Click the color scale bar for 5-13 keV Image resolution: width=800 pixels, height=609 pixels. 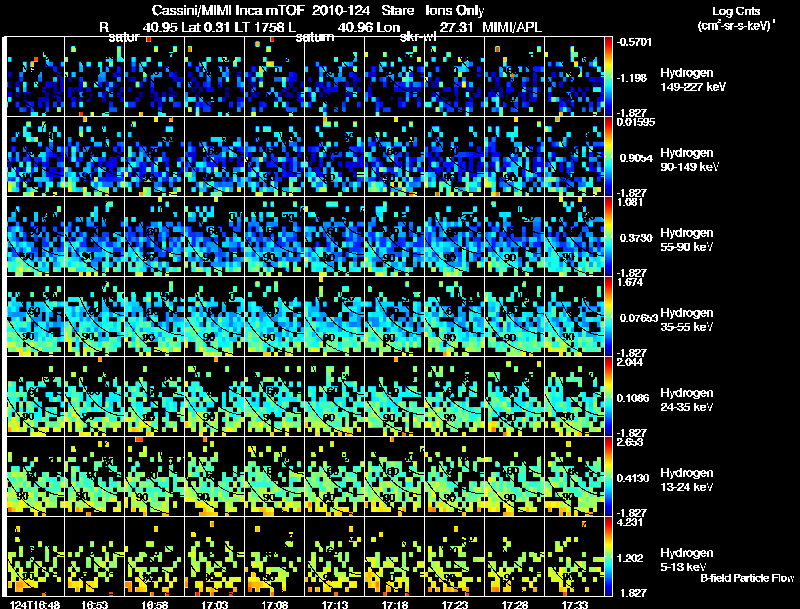[x=608, y=557]
